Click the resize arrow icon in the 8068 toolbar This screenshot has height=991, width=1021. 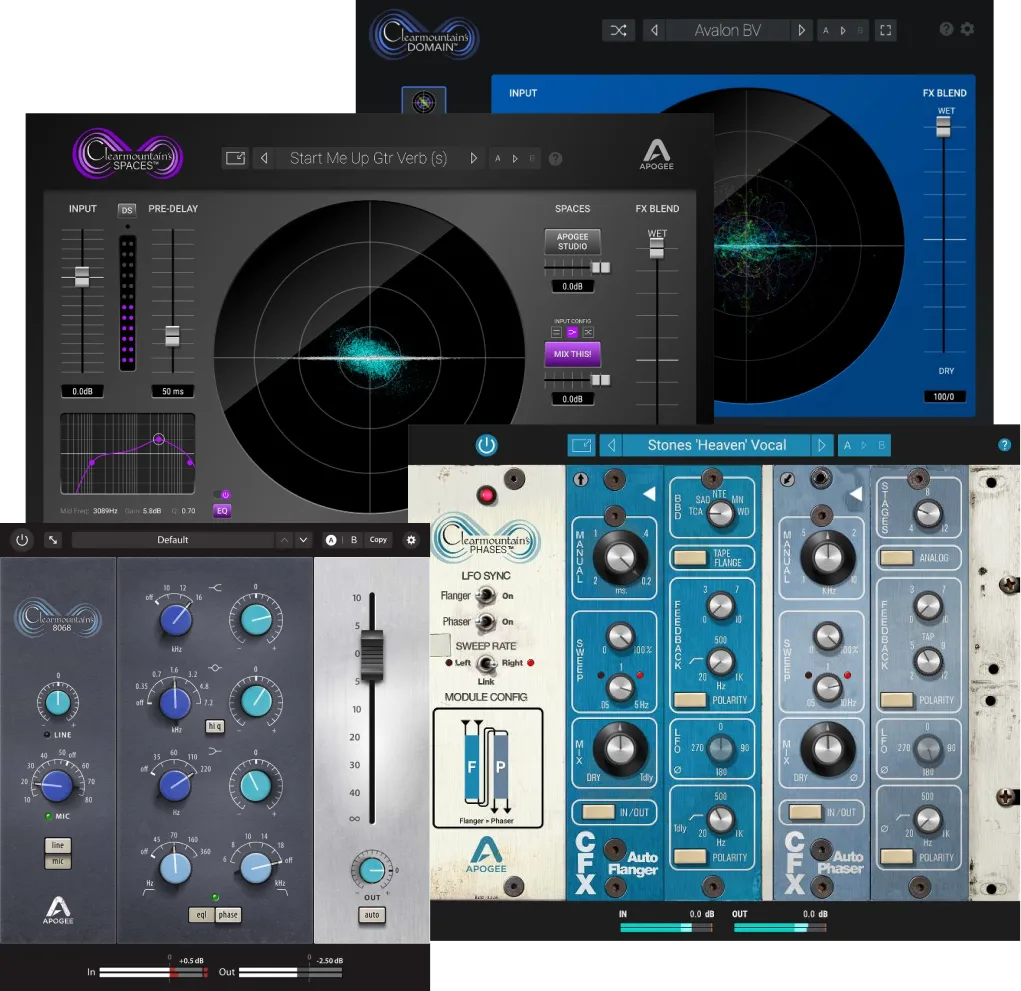point(52,540)
